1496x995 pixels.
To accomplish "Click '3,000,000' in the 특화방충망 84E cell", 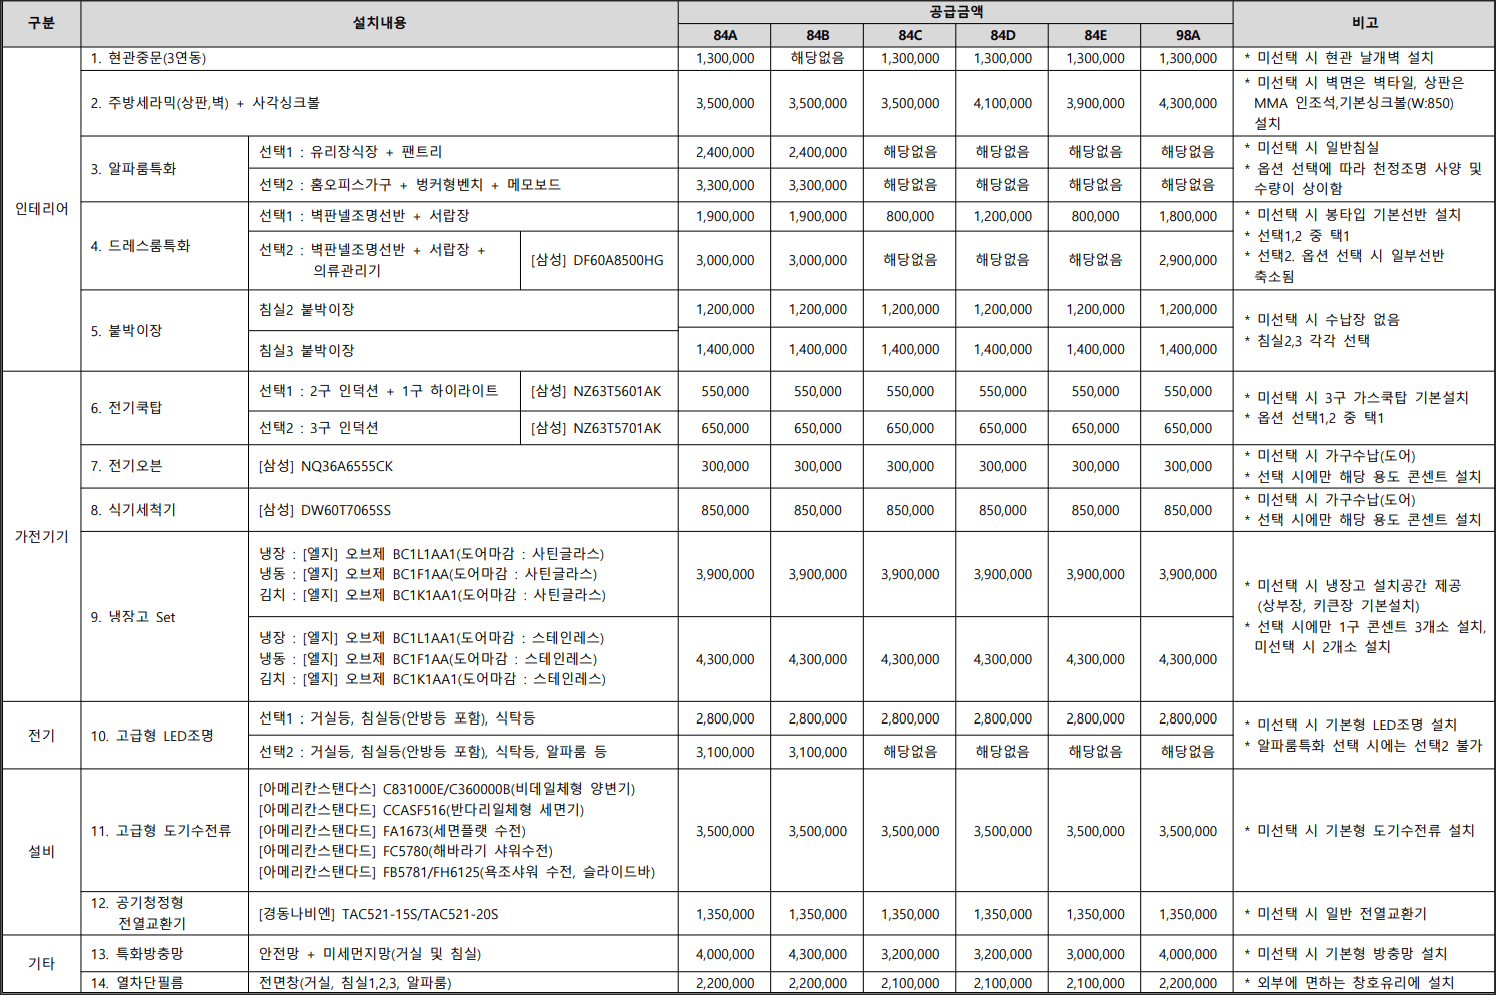I will (x=1095, y=954).
